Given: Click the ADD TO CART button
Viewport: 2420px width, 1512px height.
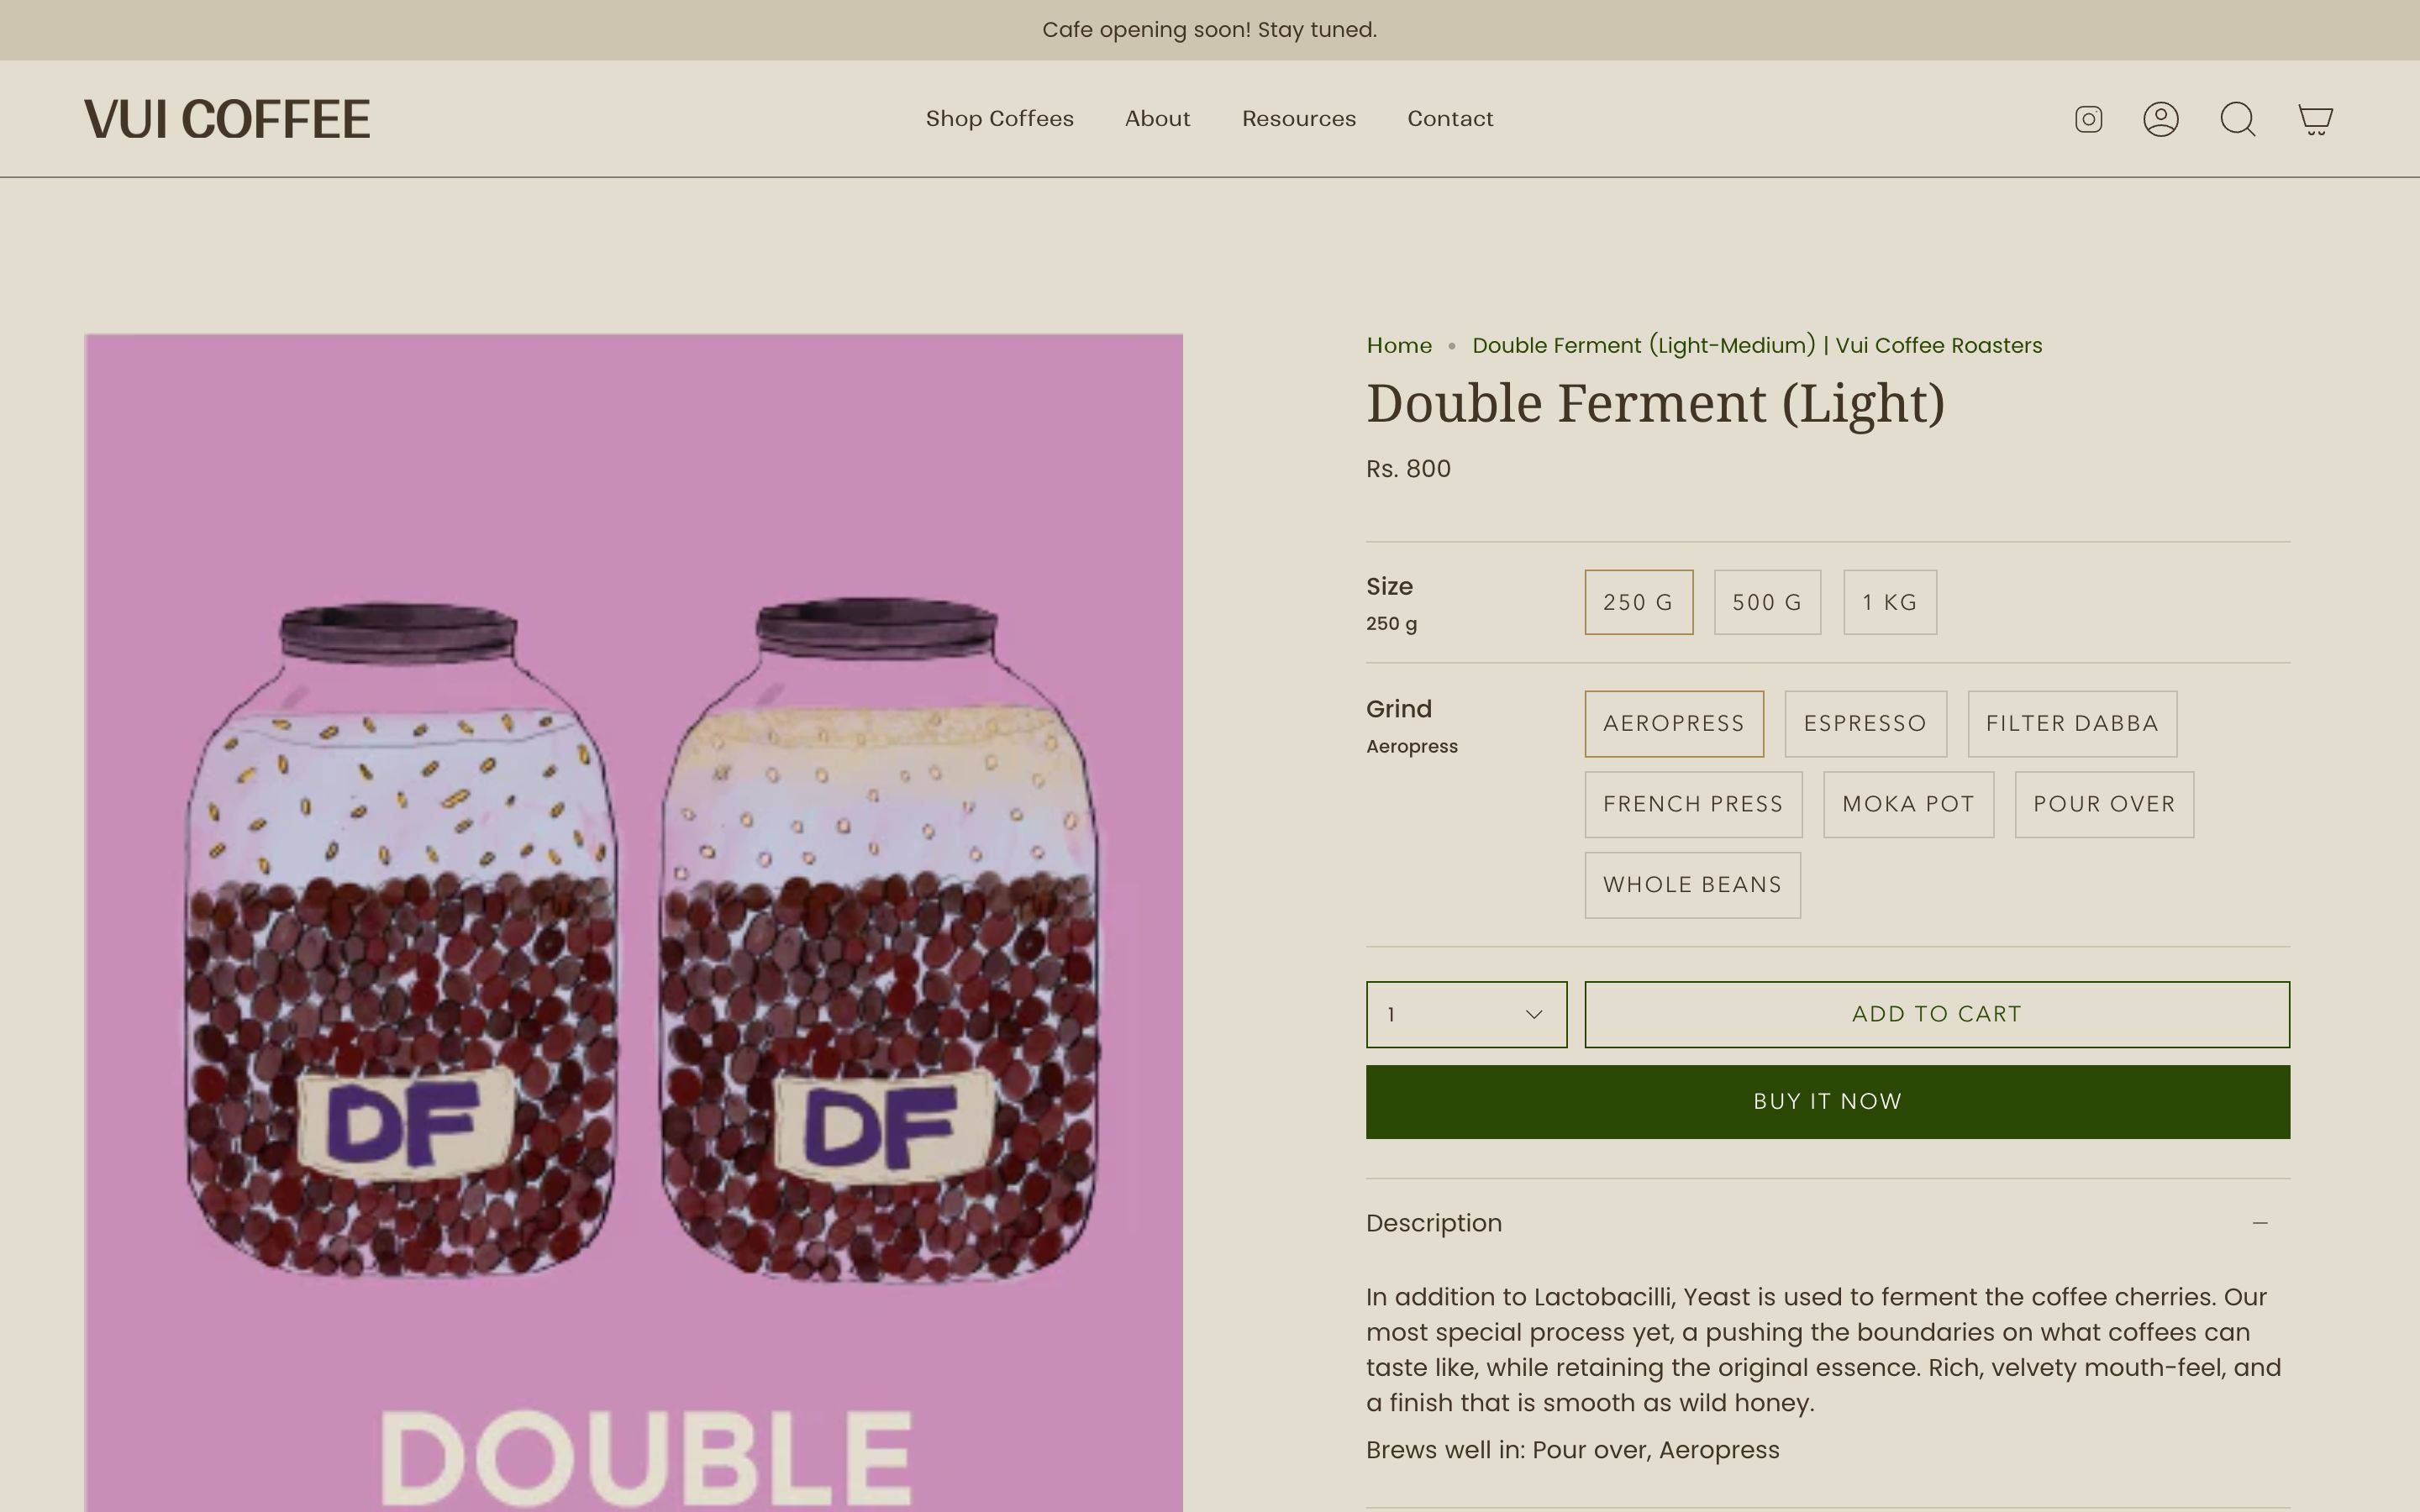Looking at the screenshot, I should coord(1936,1013).
